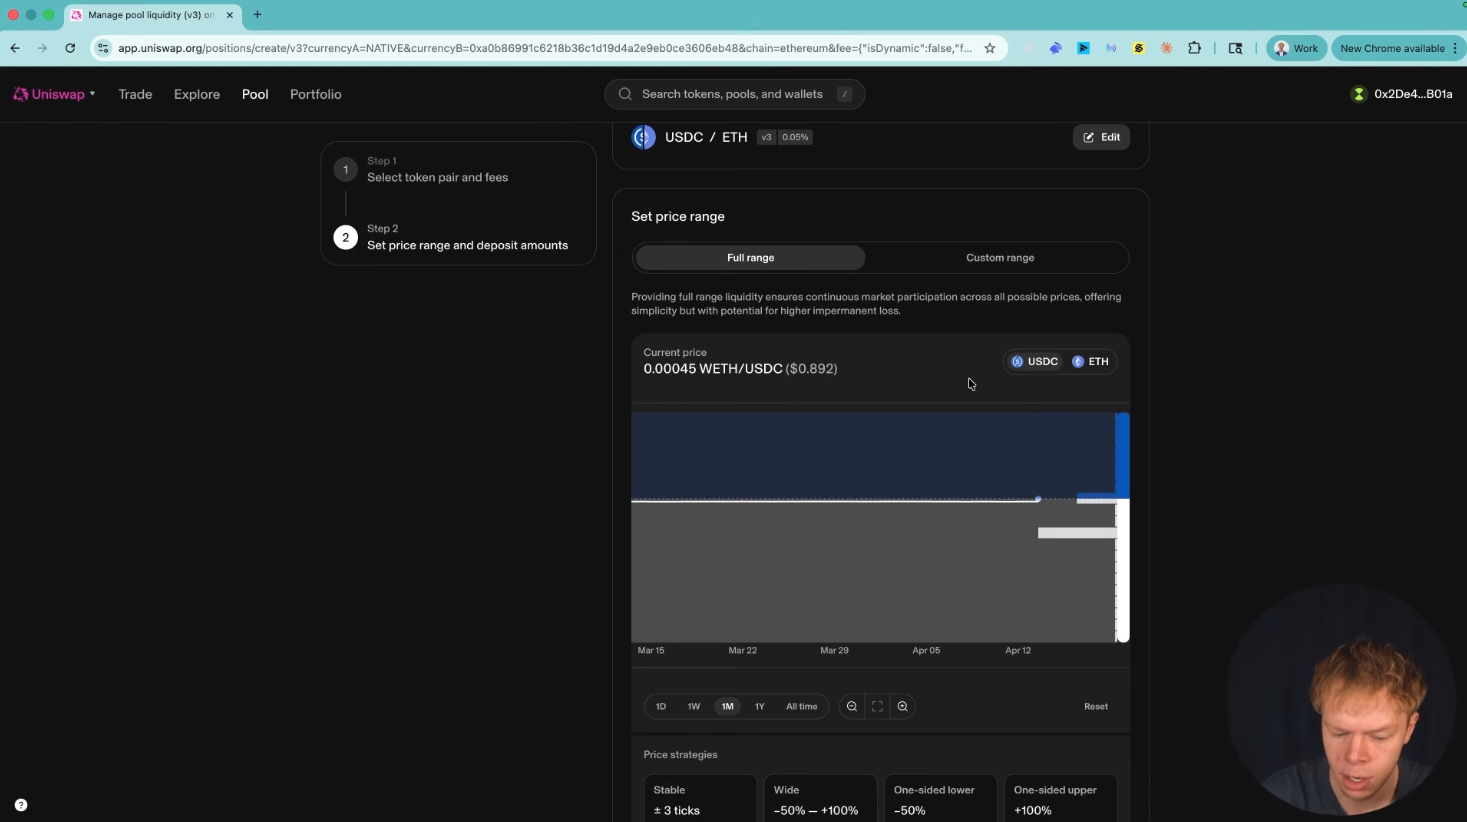The width and height of the screenshot is (1467, 822).
Task: Zoom in the price chart
Action: pyautogui.click(x=902, y=706)
